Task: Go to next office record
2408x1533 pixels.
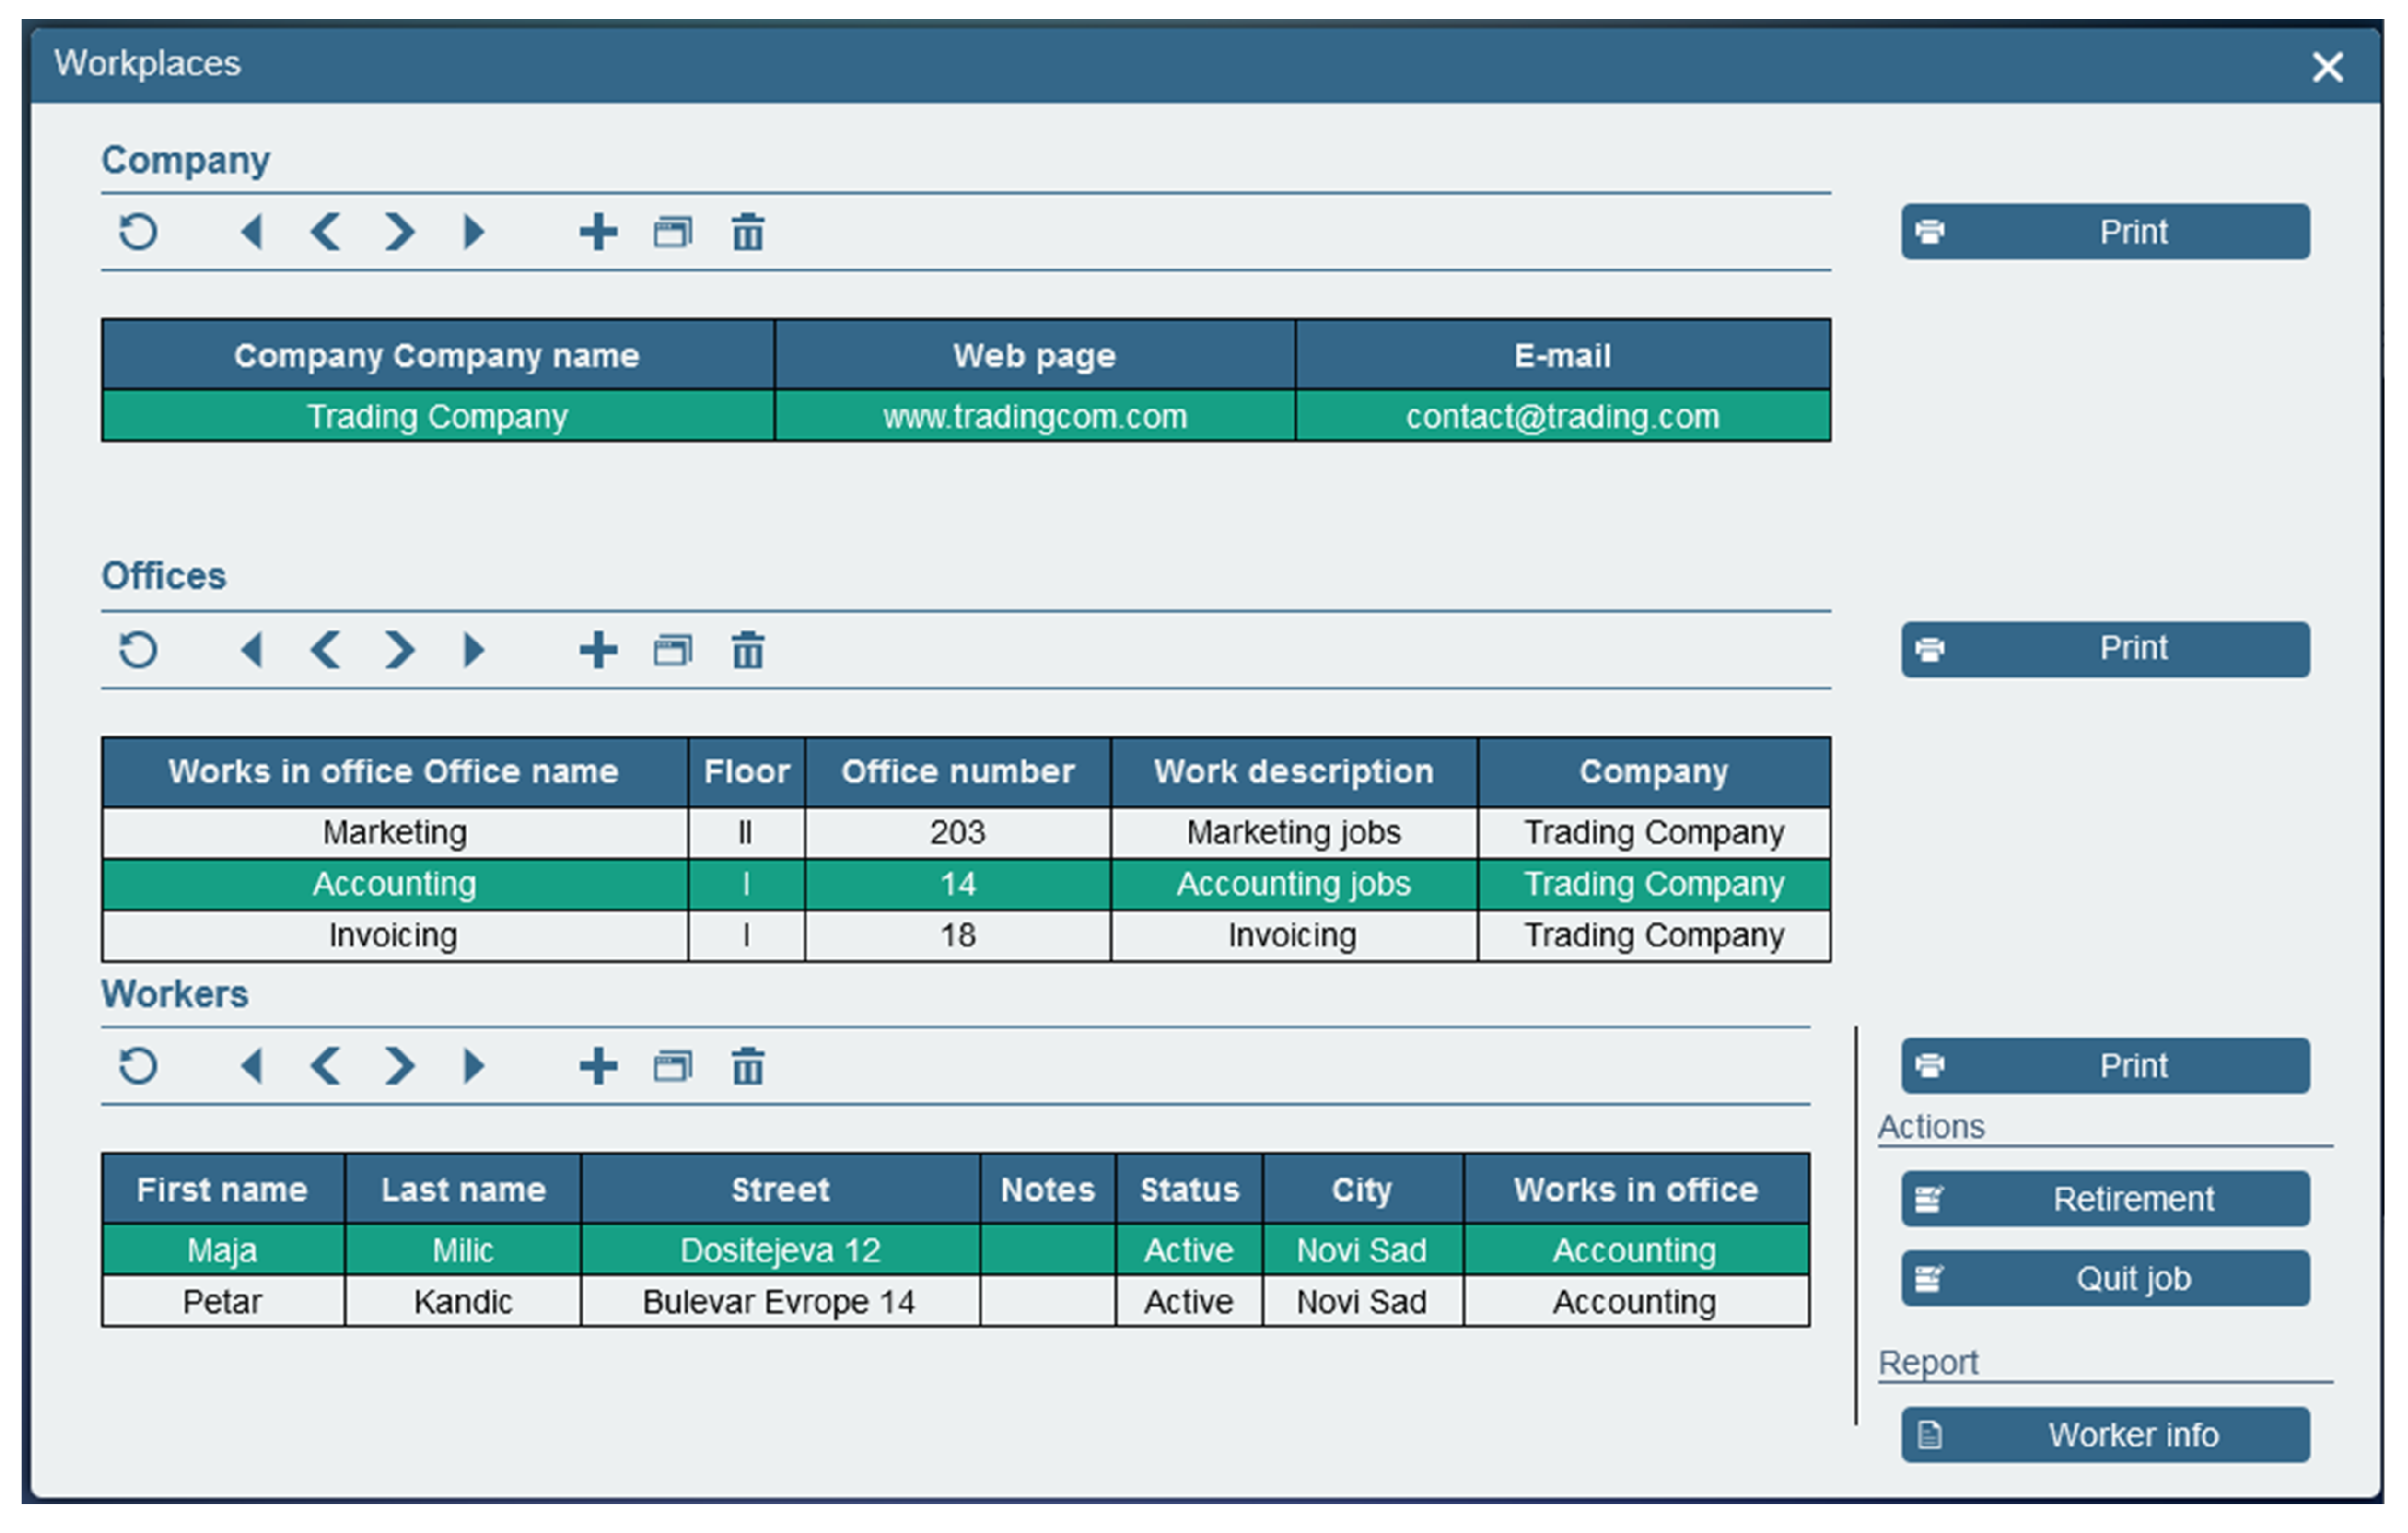Action: pyautogui.click(x=399, y=650)
